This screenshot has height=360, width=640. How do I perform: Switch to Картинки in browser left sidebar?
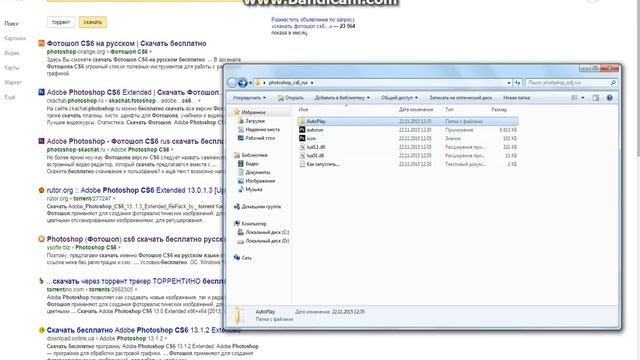[15, 38]
